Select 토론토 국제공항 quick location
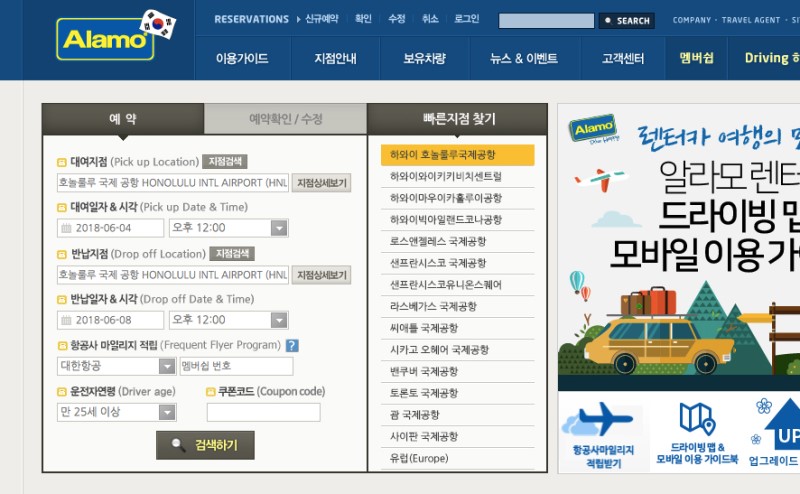The image size is (800, 494). [458, 393]
